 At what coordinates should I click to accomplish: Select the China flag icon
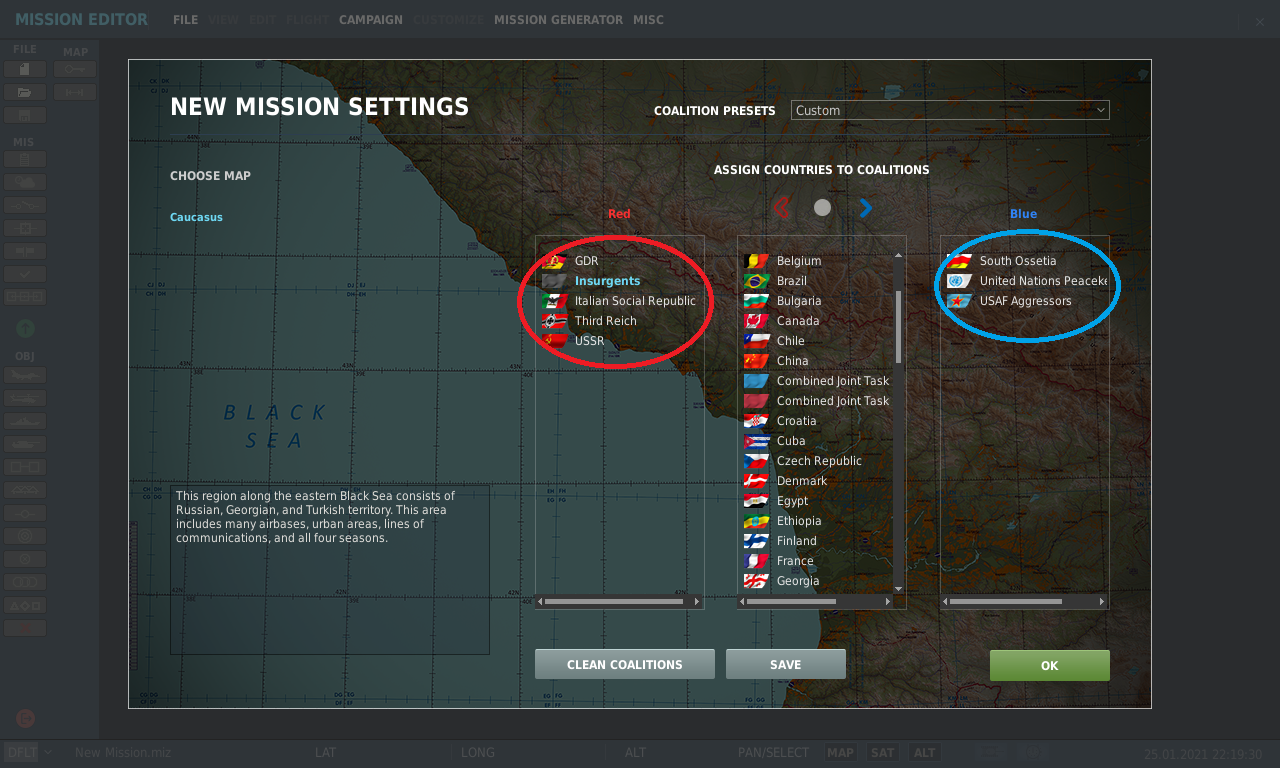757,361
